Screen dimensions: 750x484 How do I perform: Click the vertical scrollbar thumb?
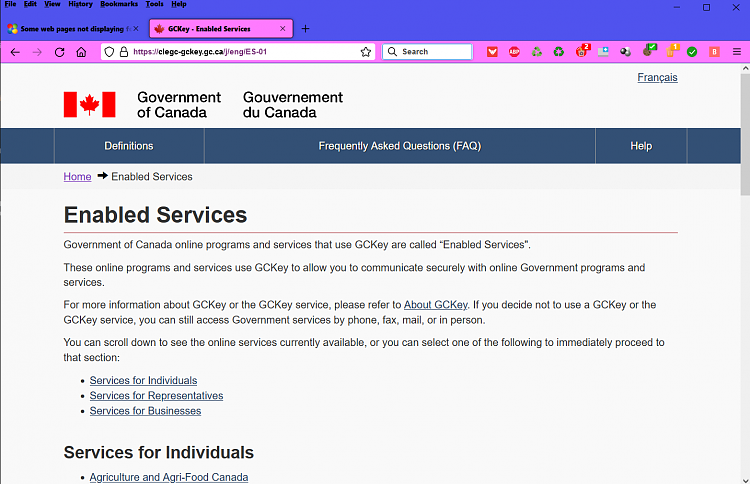(745, 134)
